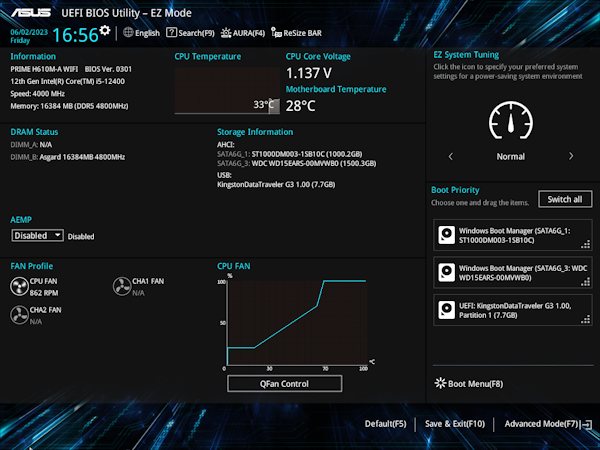
Task: Open the English language selector
Action: pos(141,33)
